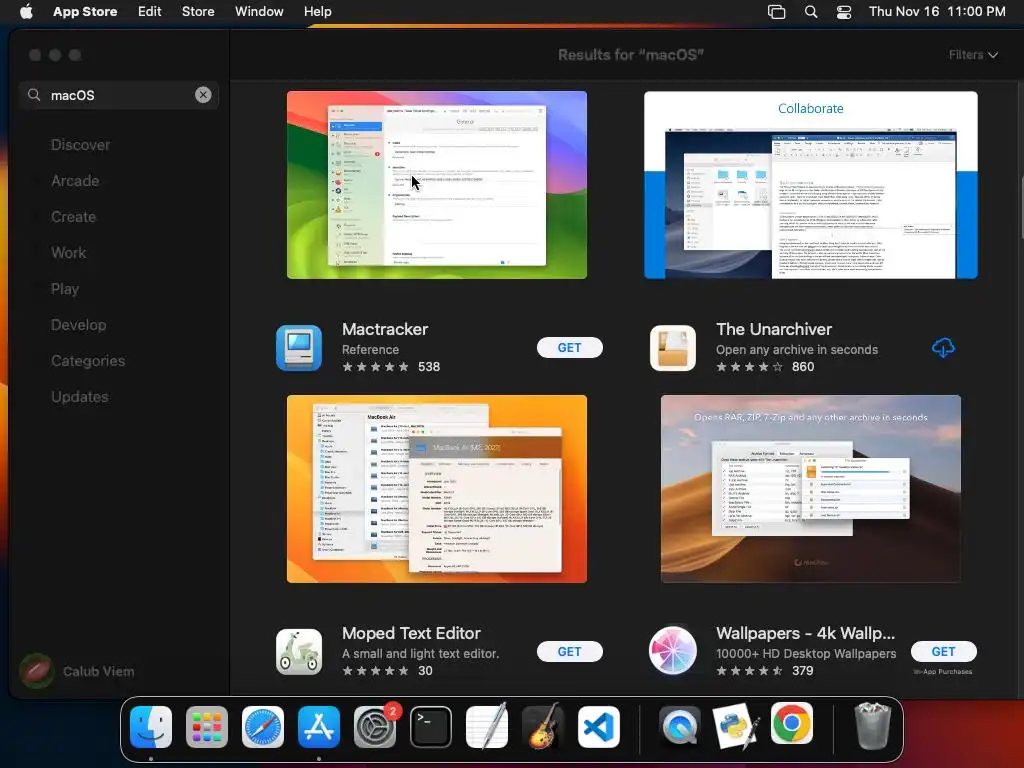Open The Unarchiver app icon
The image size is (1024, 768).
pyautogui.click(x=673, y=348)
